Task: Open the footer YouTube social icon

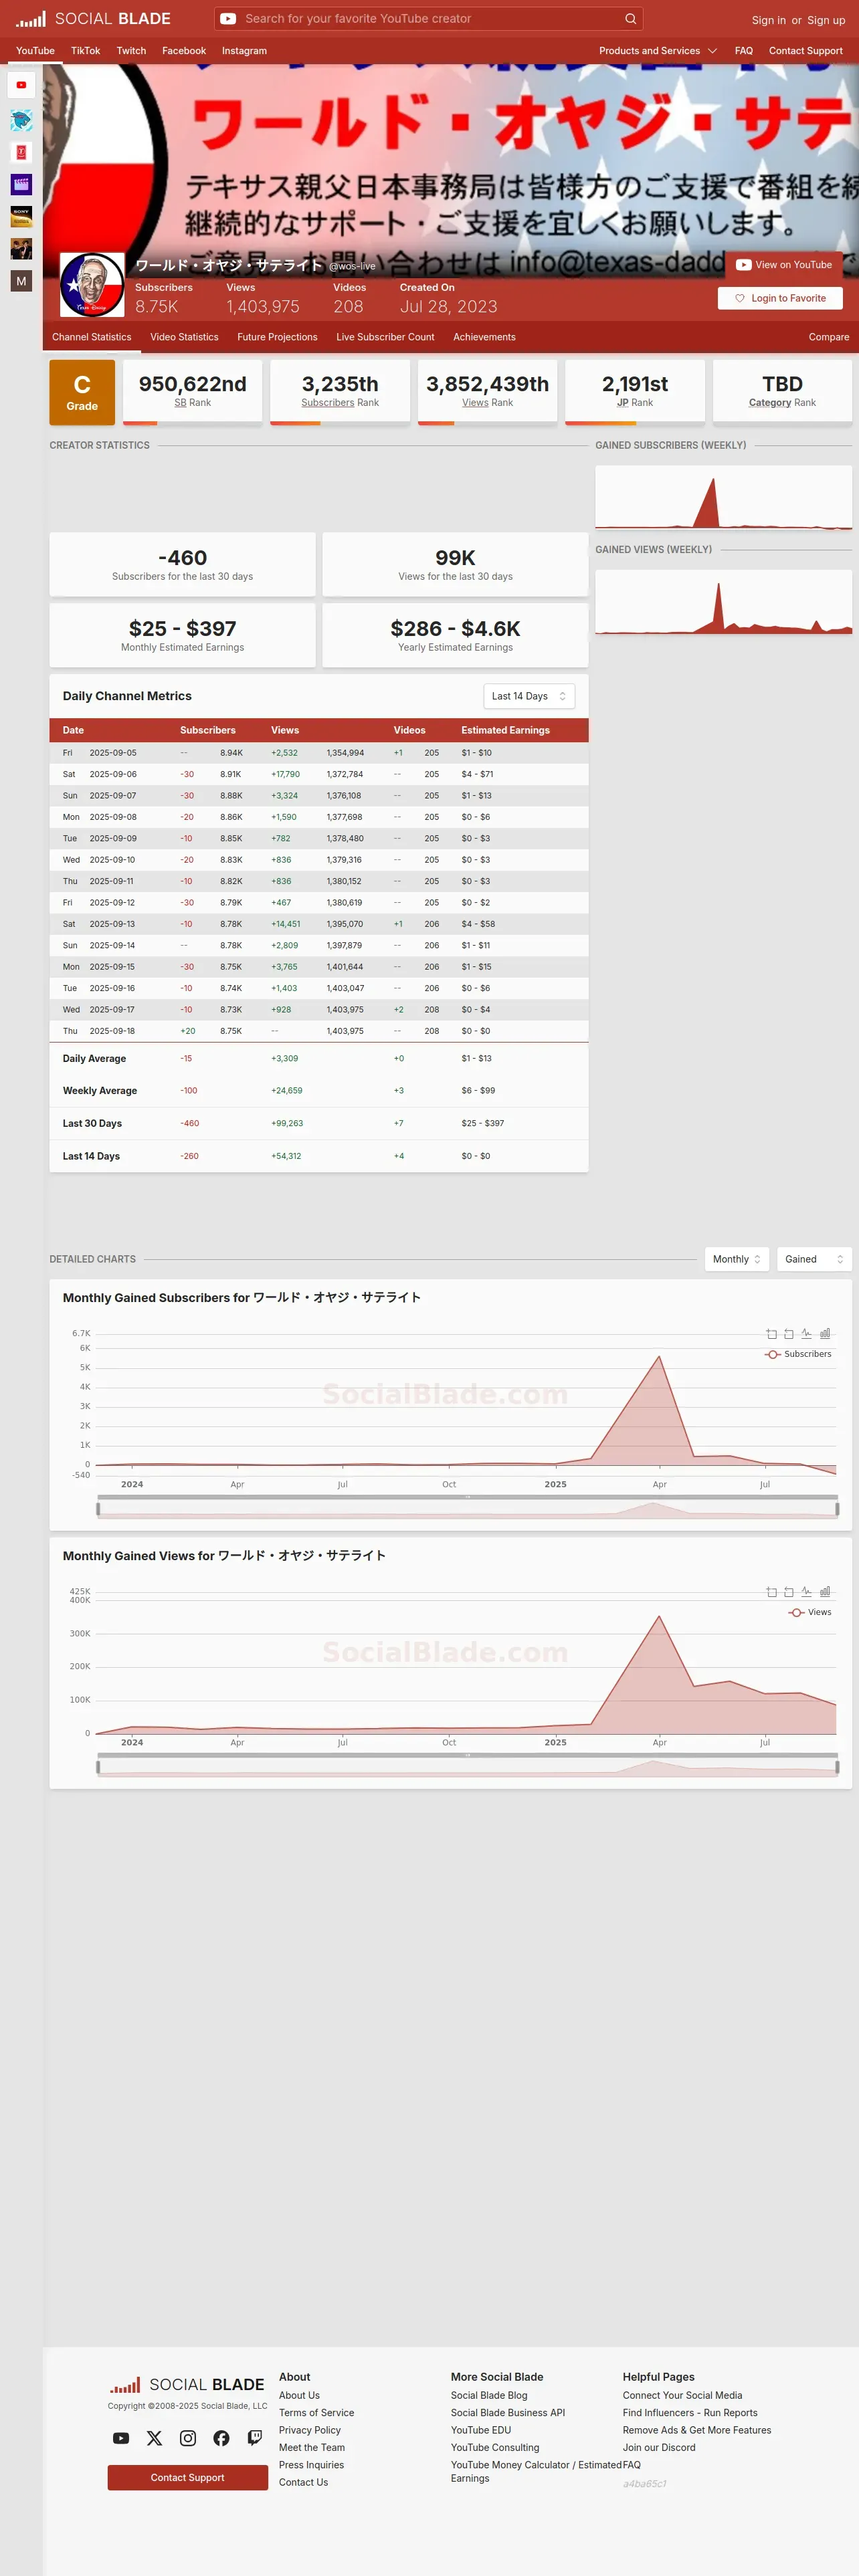Action: coord(121,2438)
